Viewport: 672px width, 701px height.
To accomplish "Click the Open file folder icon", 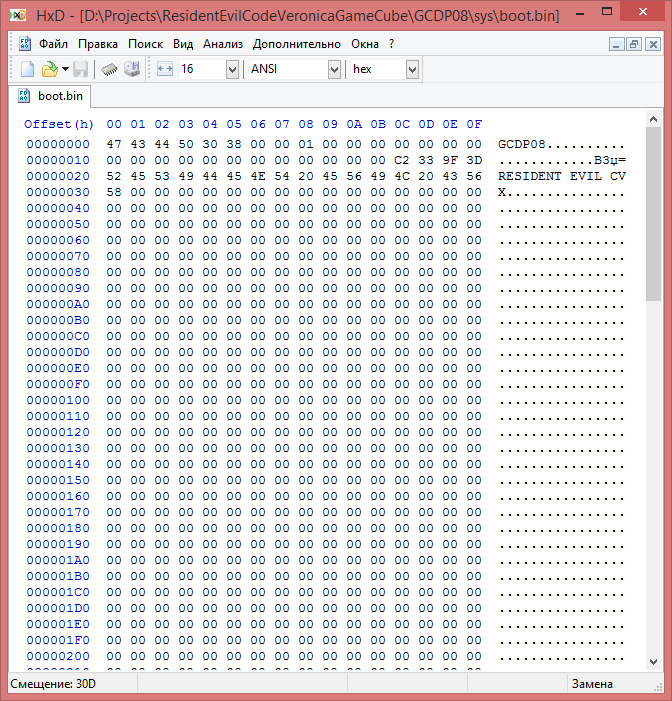I will [x=49, y=69].
